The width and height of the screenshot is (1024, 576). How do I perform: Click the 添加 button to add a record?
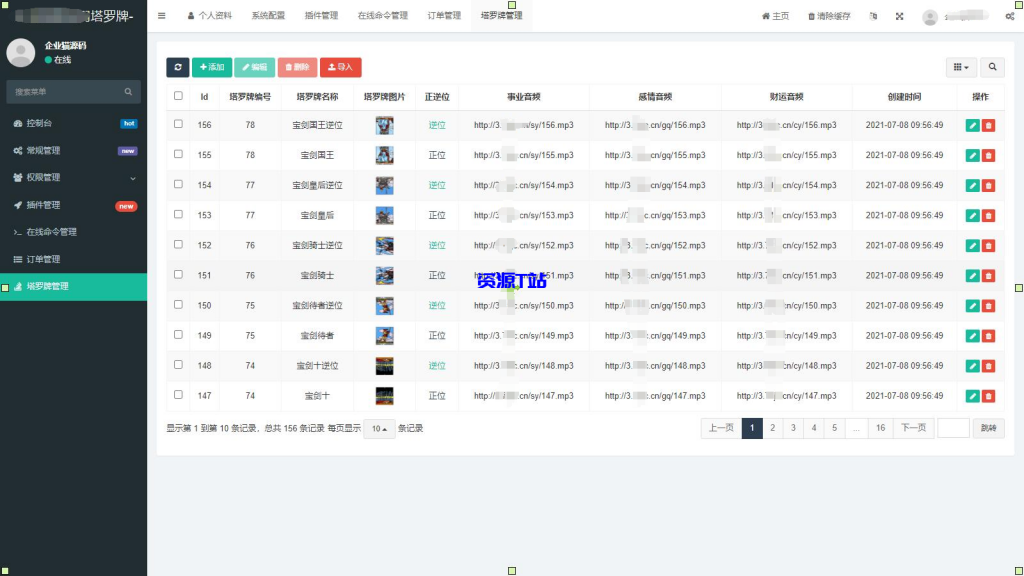pyautogui.click(x=212, y=67)
